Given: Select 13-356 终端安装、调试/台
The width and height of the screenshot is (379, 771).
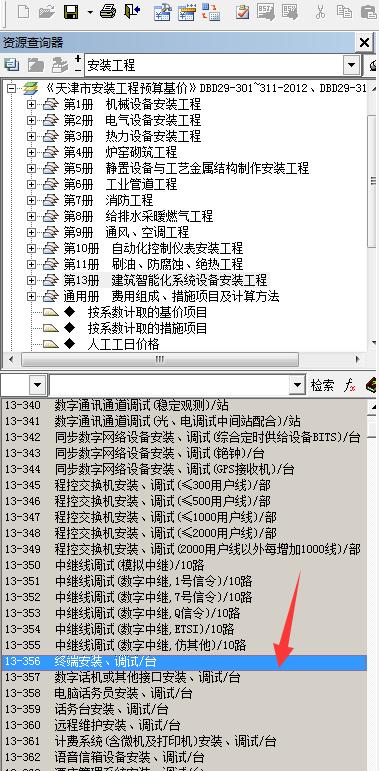Looking at the screenshot, I should [184, 662].
